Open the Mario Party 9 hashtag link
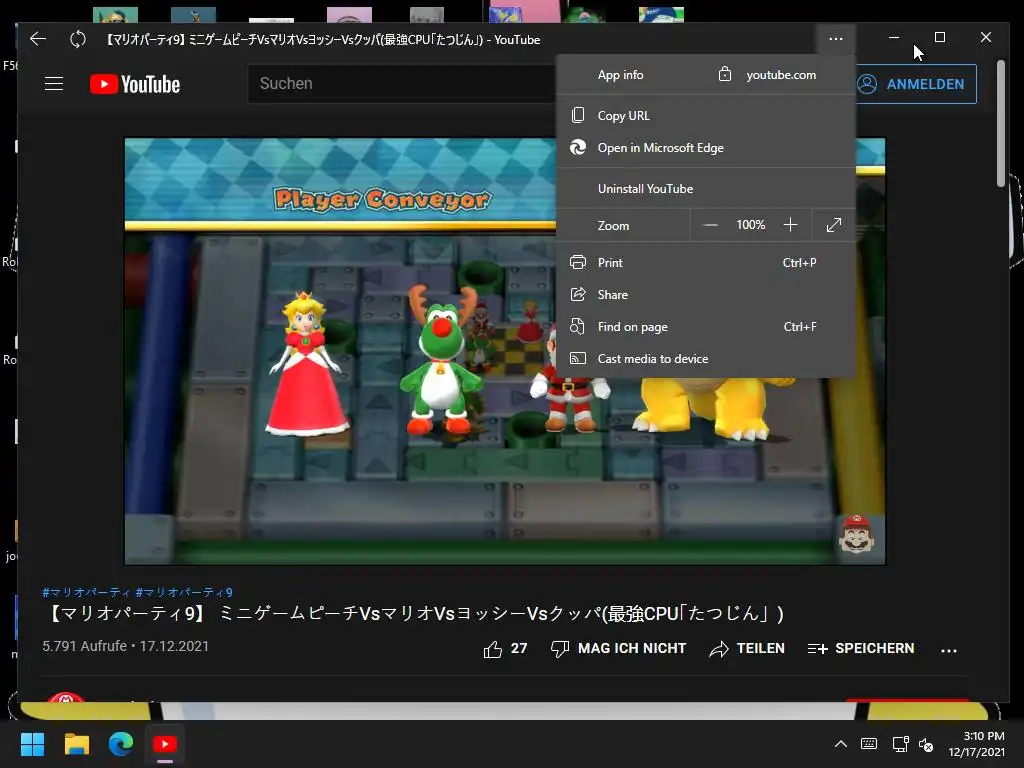This screenshot has height=768, width=1024. click(184, 592)
